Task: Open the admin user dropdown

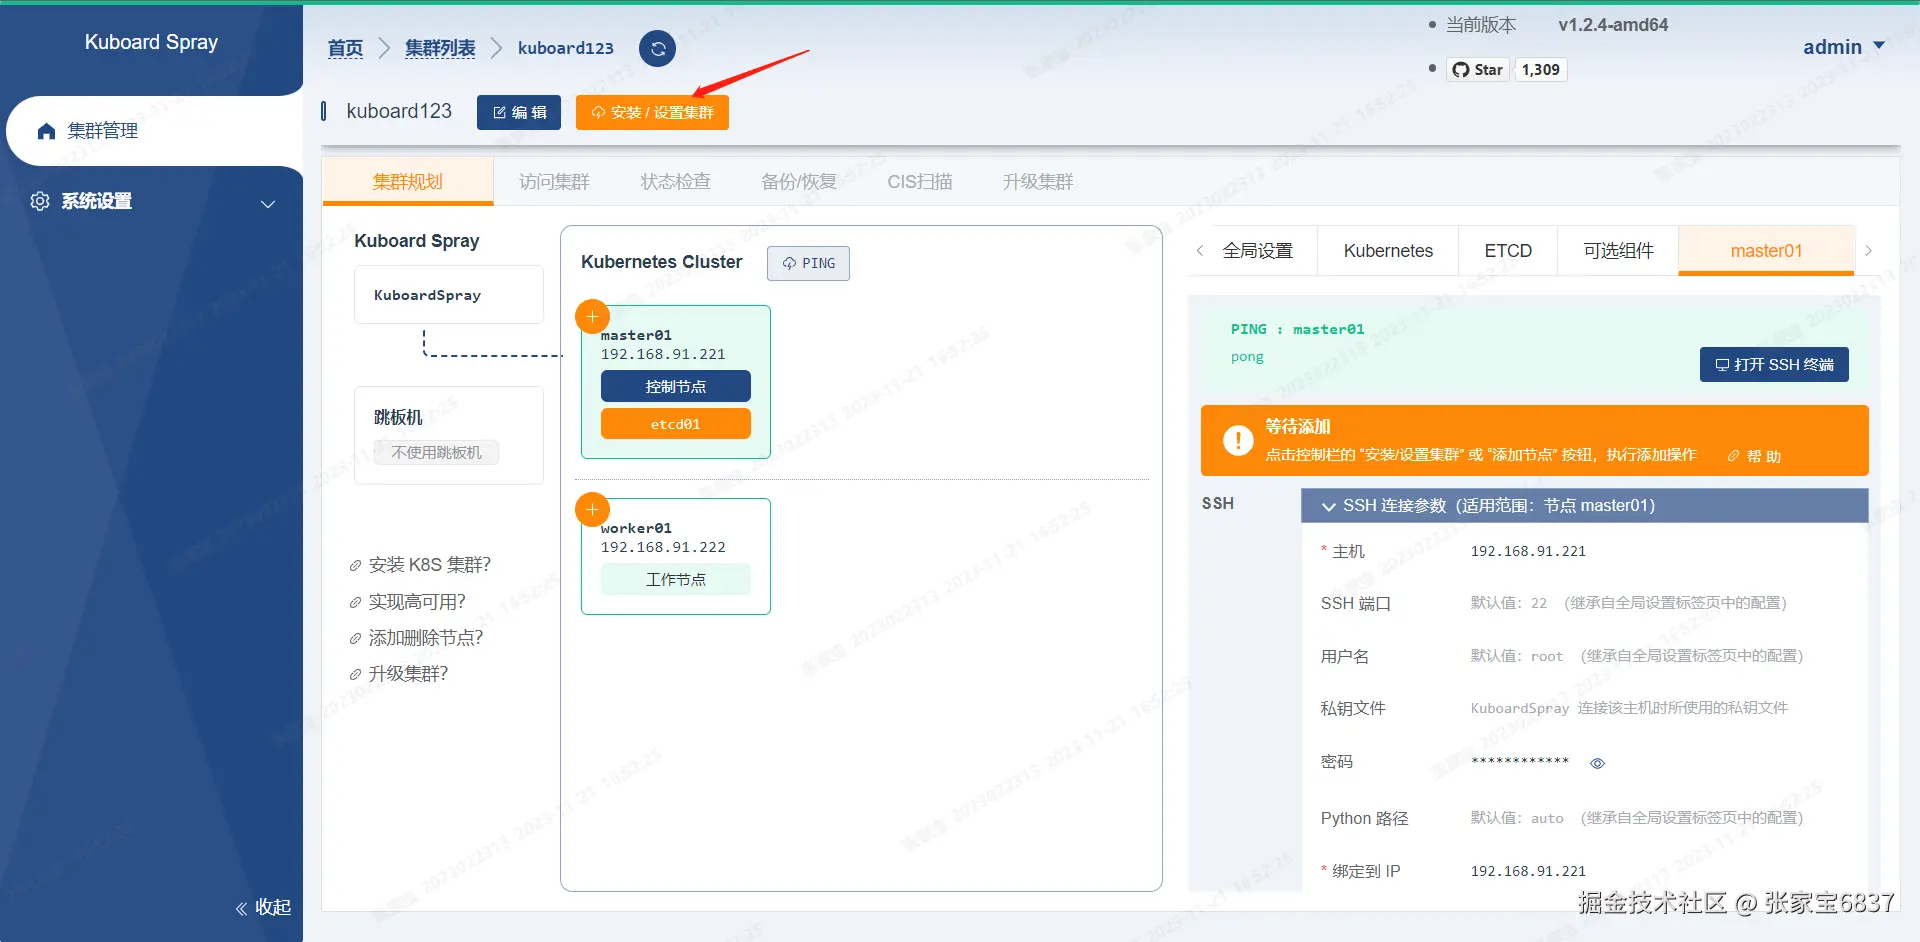Action: (x=1843, y=47)
